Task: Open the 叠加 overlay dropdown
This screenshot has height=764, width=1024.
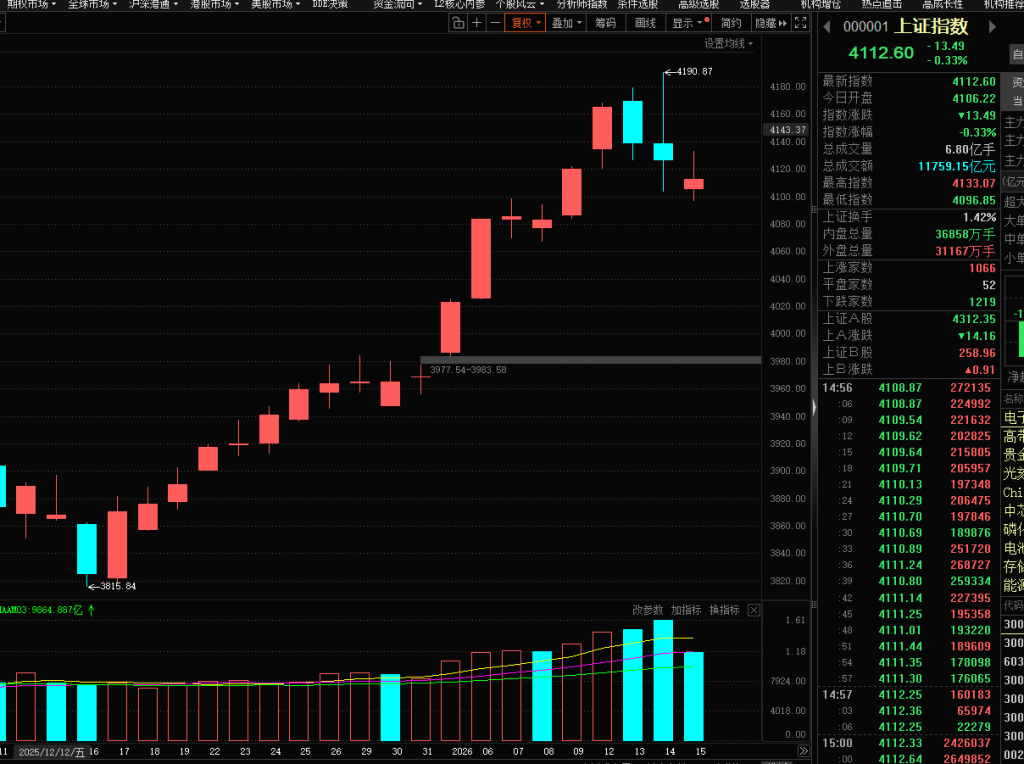Action: (x=565, y=22)
